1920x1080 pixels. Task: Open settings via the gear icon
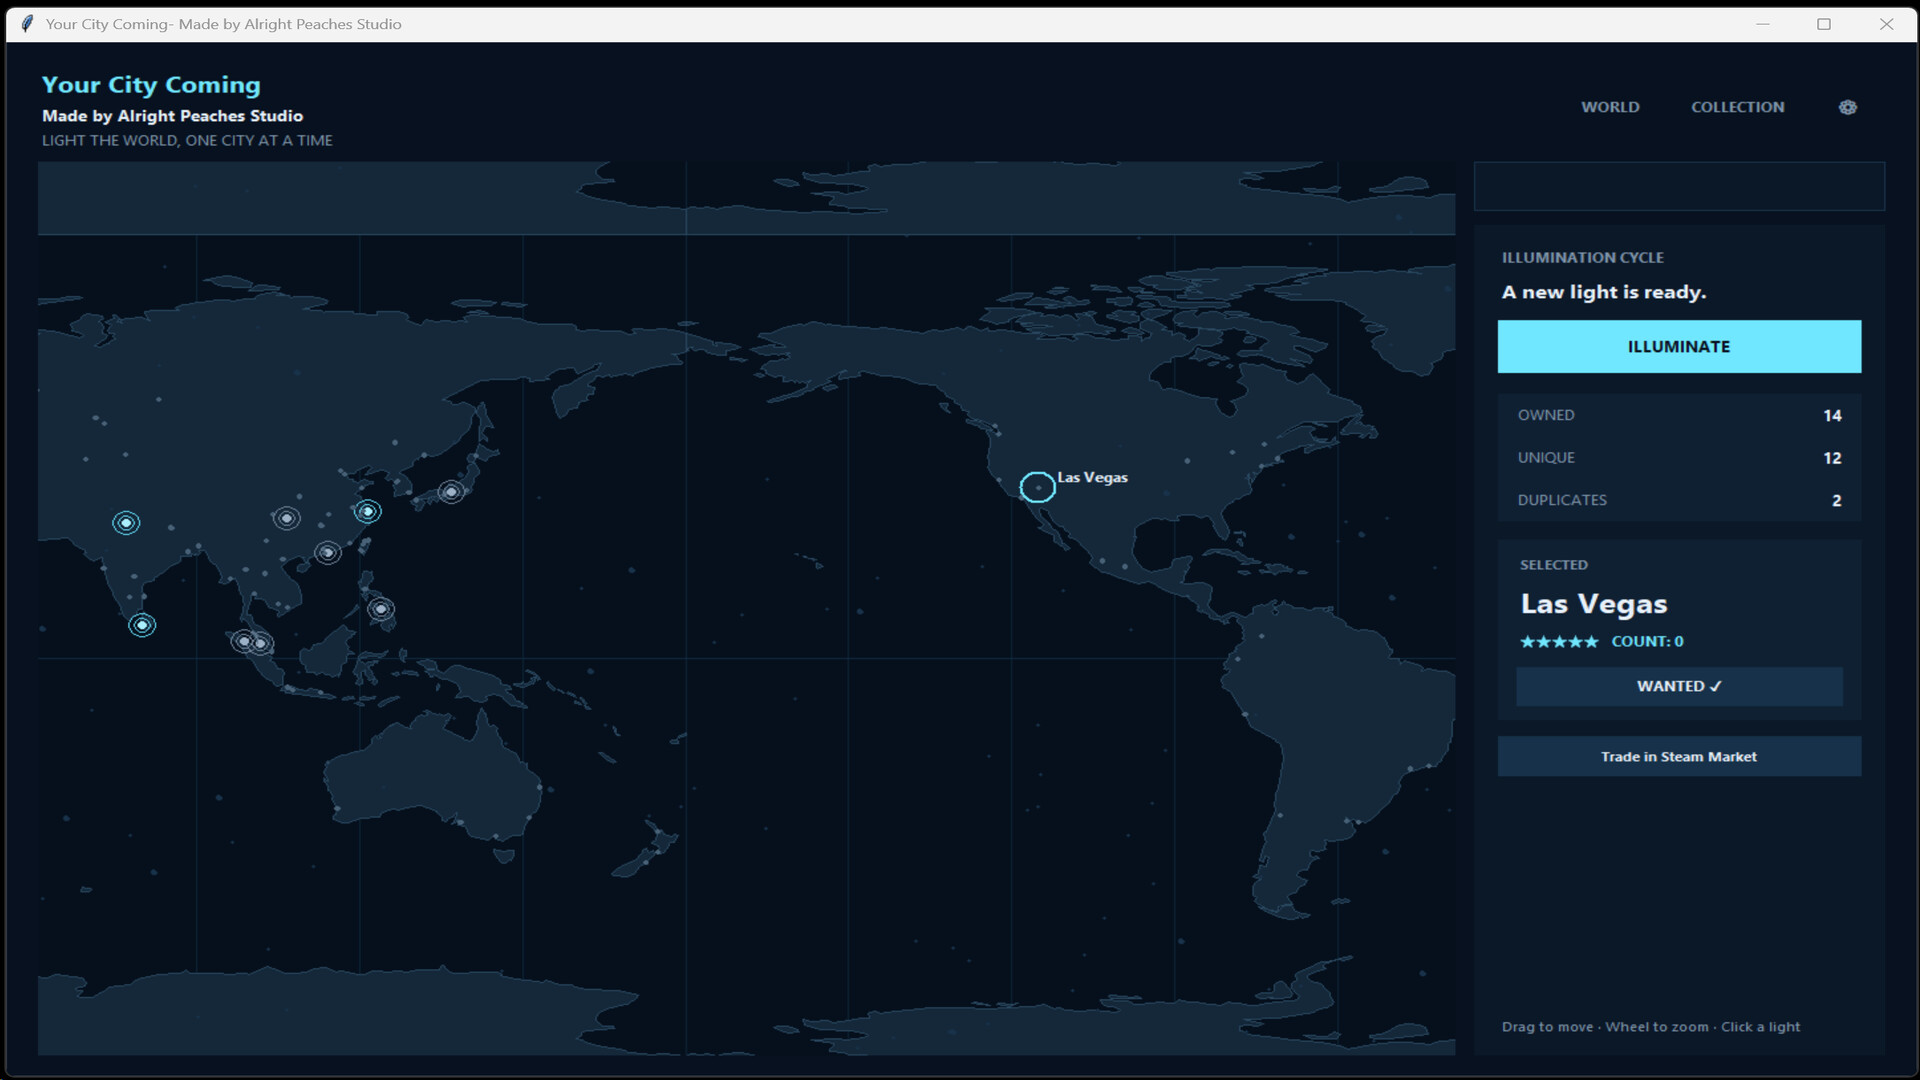tap(1847, 107)
